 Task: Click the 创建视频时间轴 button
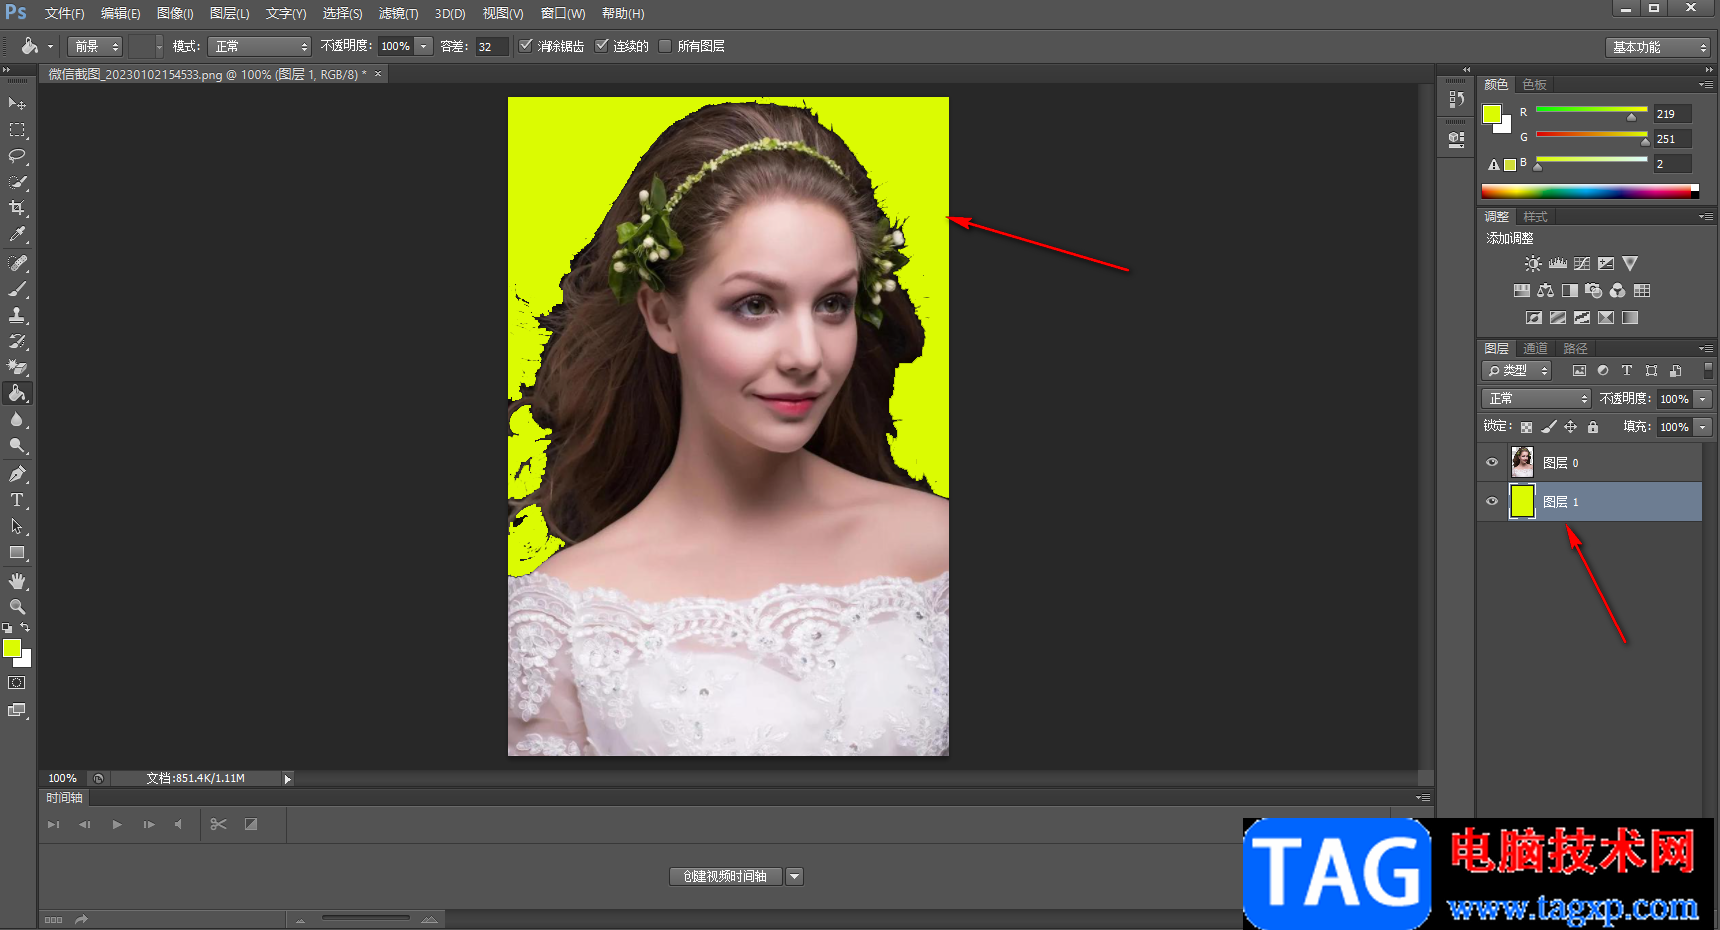point(726,876)
